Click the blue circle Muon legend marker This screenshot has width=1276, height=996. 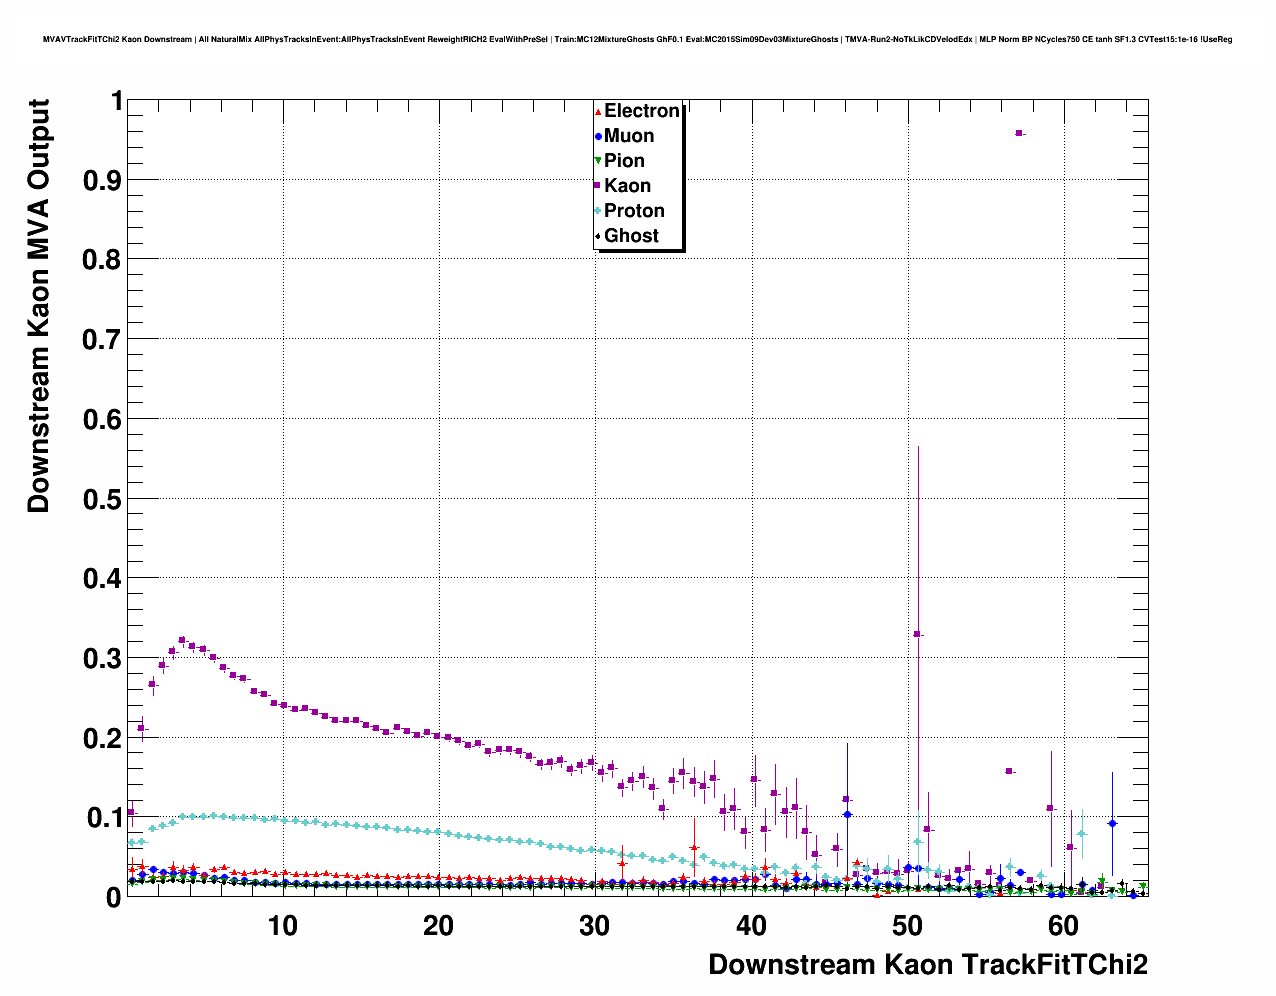[x=598, y=136]
